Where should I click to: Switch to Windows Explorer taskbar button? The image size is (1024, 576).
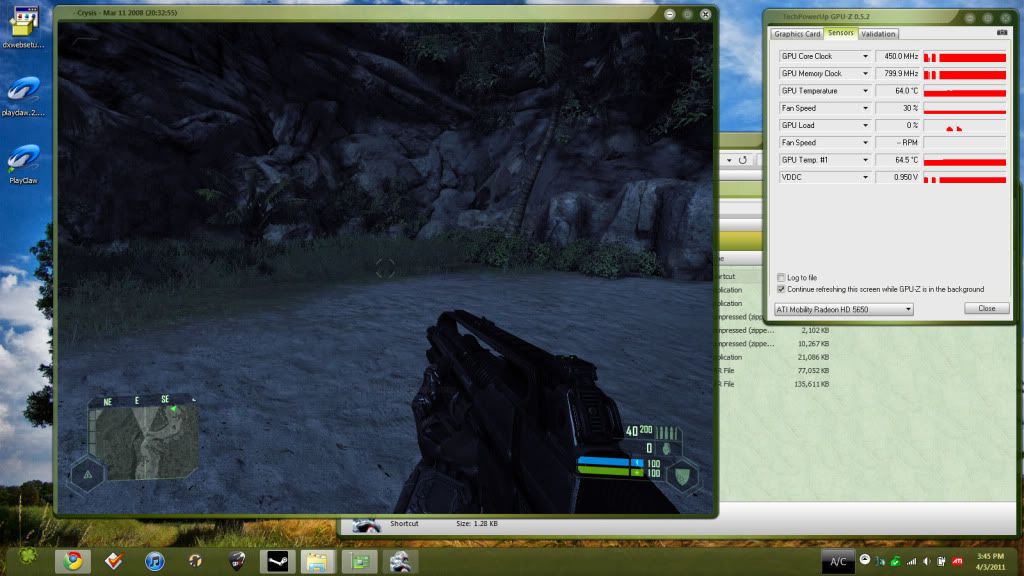(318, 561)
